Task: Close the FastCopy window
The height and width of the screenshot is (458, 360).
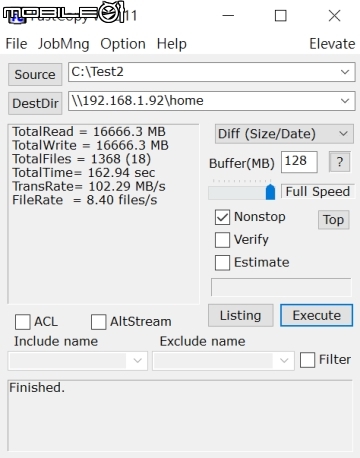Action: tap(334, 16)
